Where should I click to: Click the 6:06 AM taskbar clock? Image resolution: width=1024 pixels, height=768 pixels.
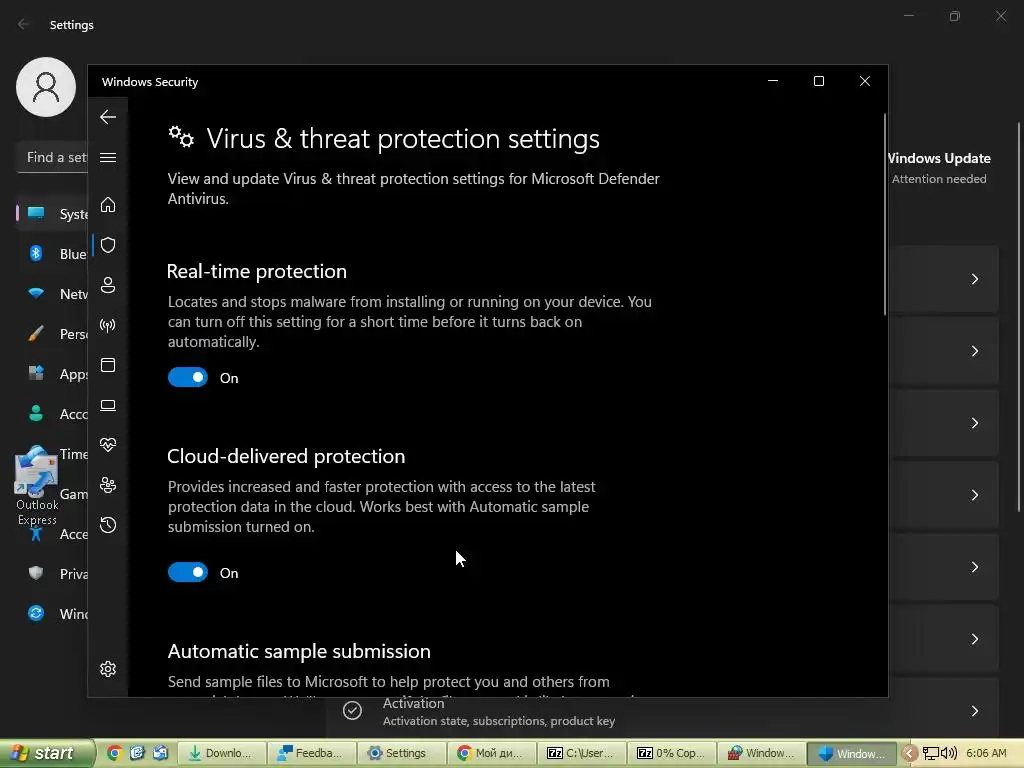986,753
